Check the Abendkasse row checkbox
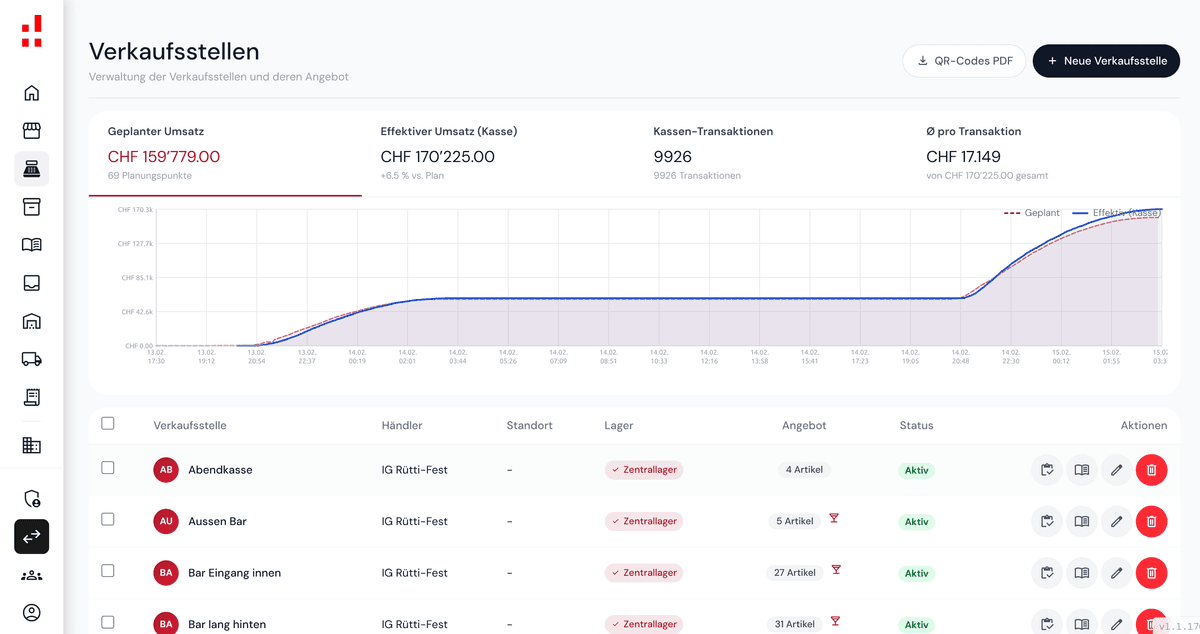The image size is (1200, 634). [x=108, y=468]
